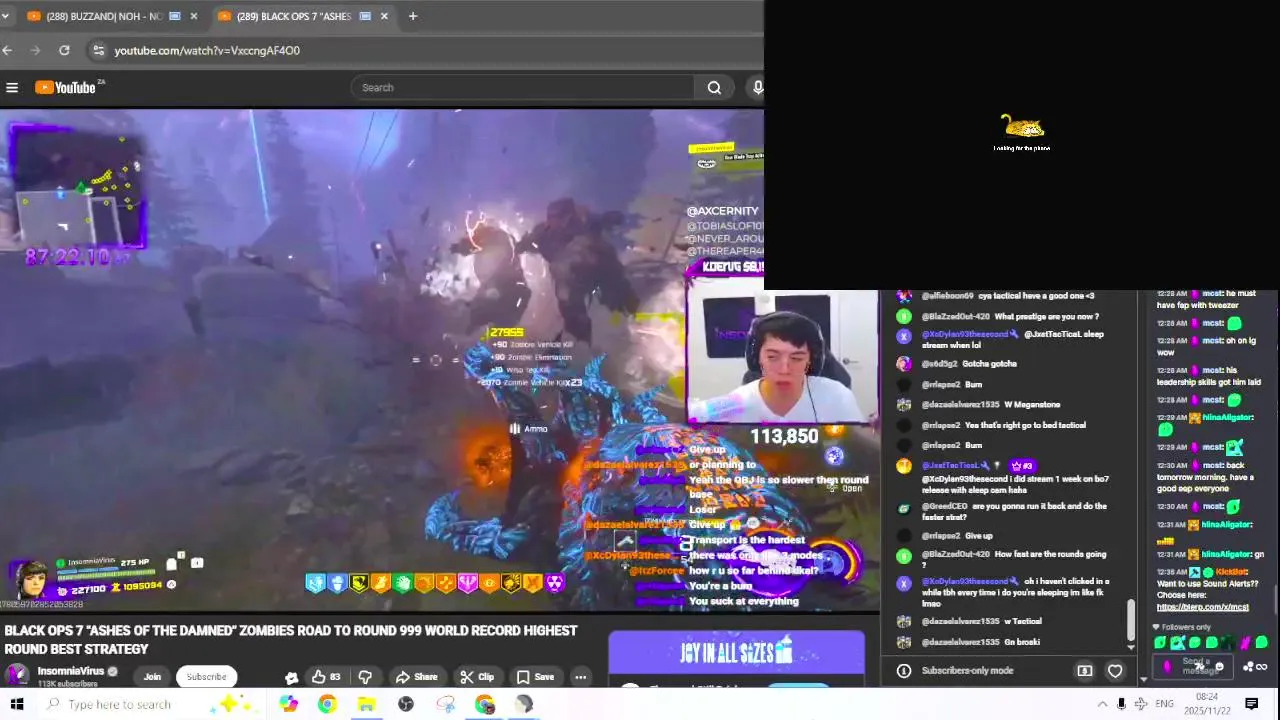The width and height of the screenshot is (1280, 720).
Task: Click the Followers only label
Action: click(1187, 627)
